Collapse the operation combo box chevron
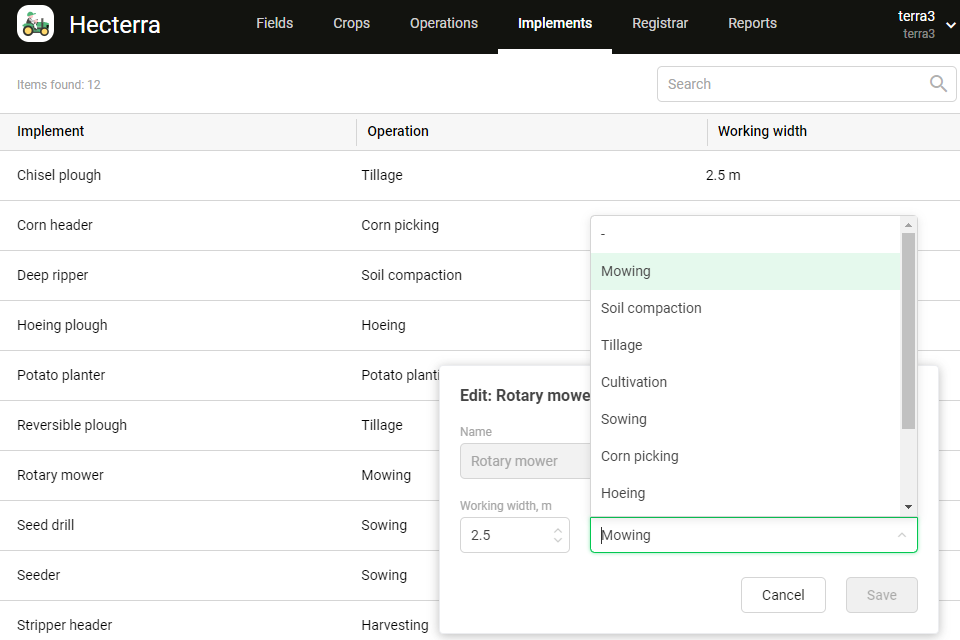Viewport: 960px width, 640px height. [x=901, y=535]
